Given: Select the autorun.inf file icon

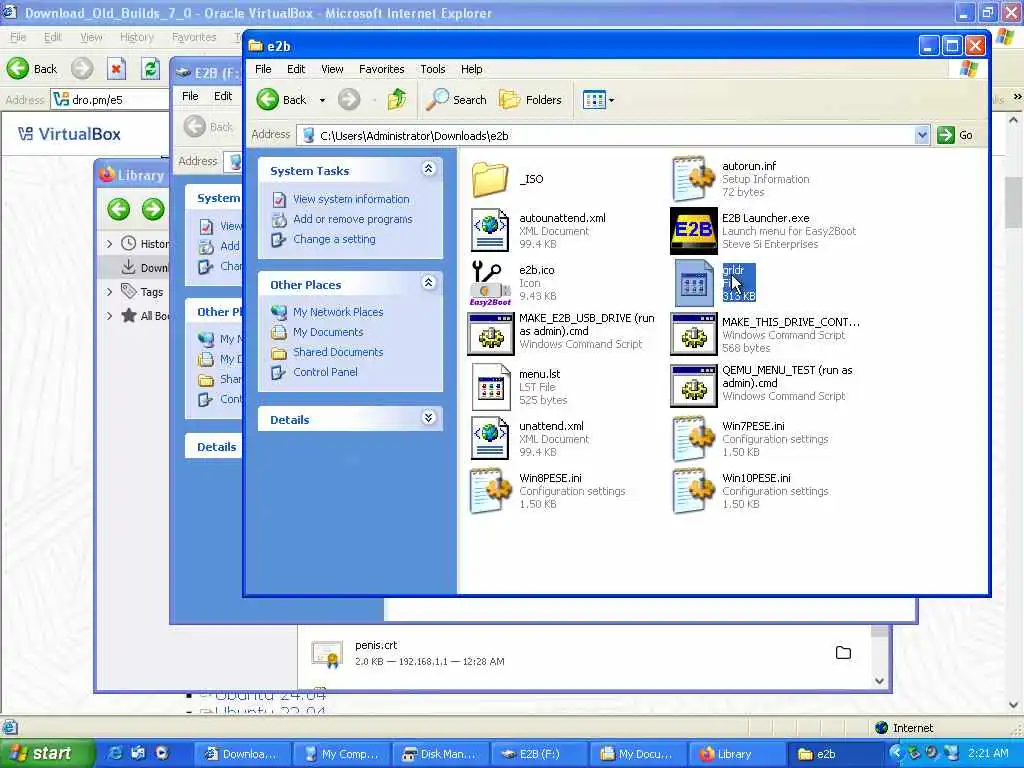Looking at the screenshot, I should (693, 178).
